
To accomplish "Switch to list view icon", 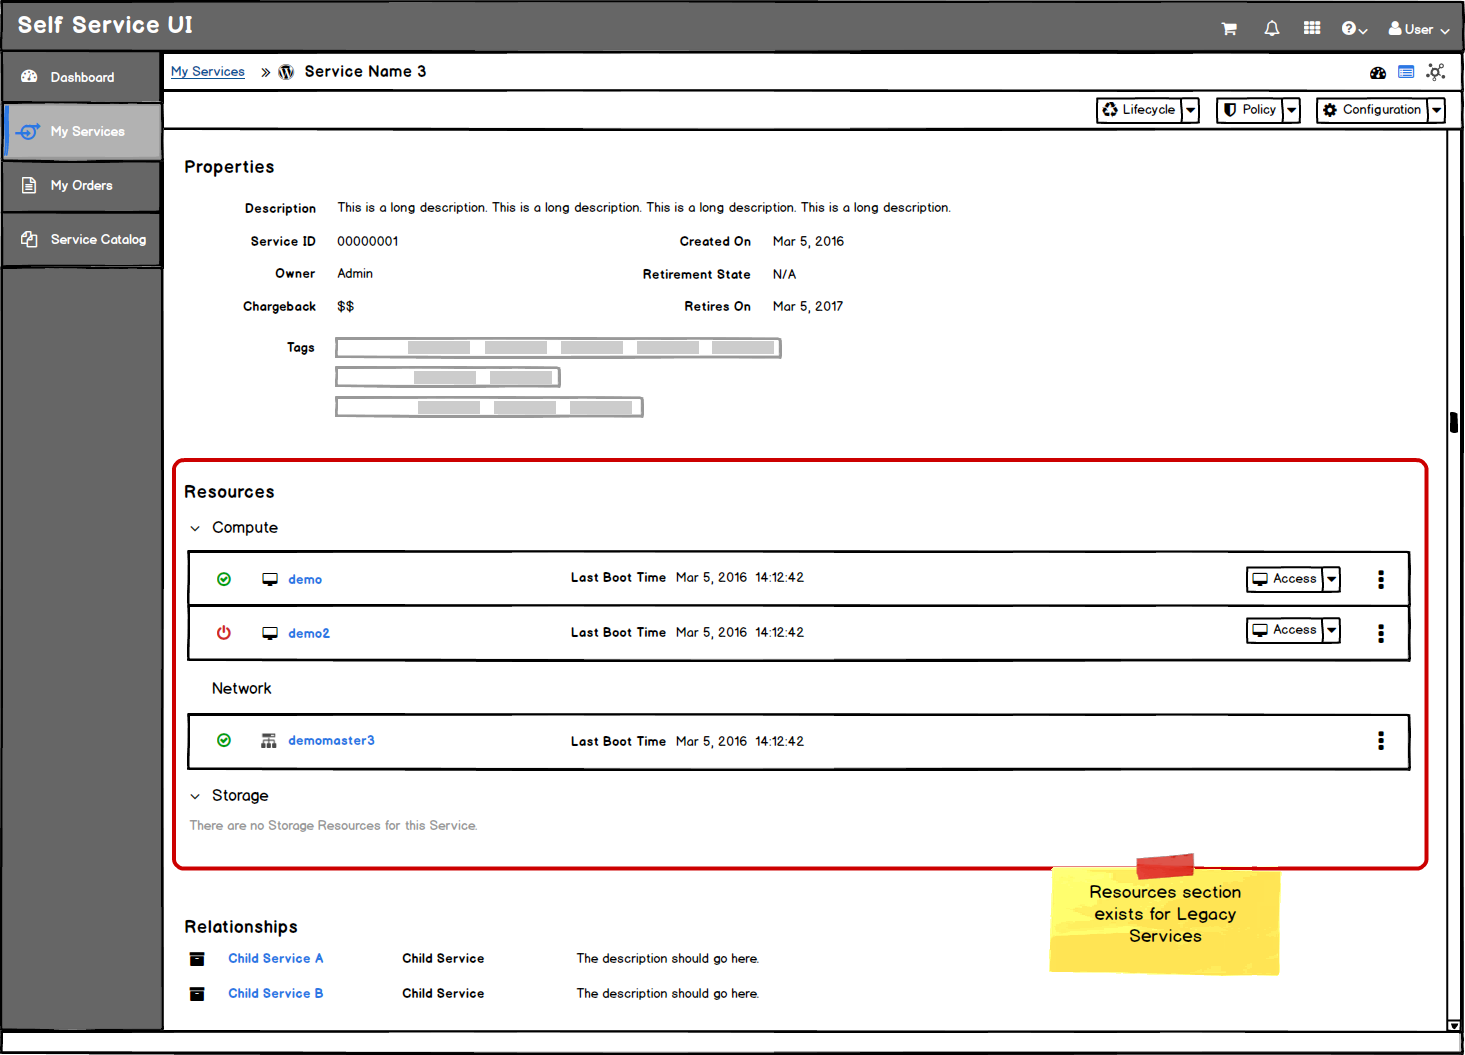I will click(x=1406, y=72).
